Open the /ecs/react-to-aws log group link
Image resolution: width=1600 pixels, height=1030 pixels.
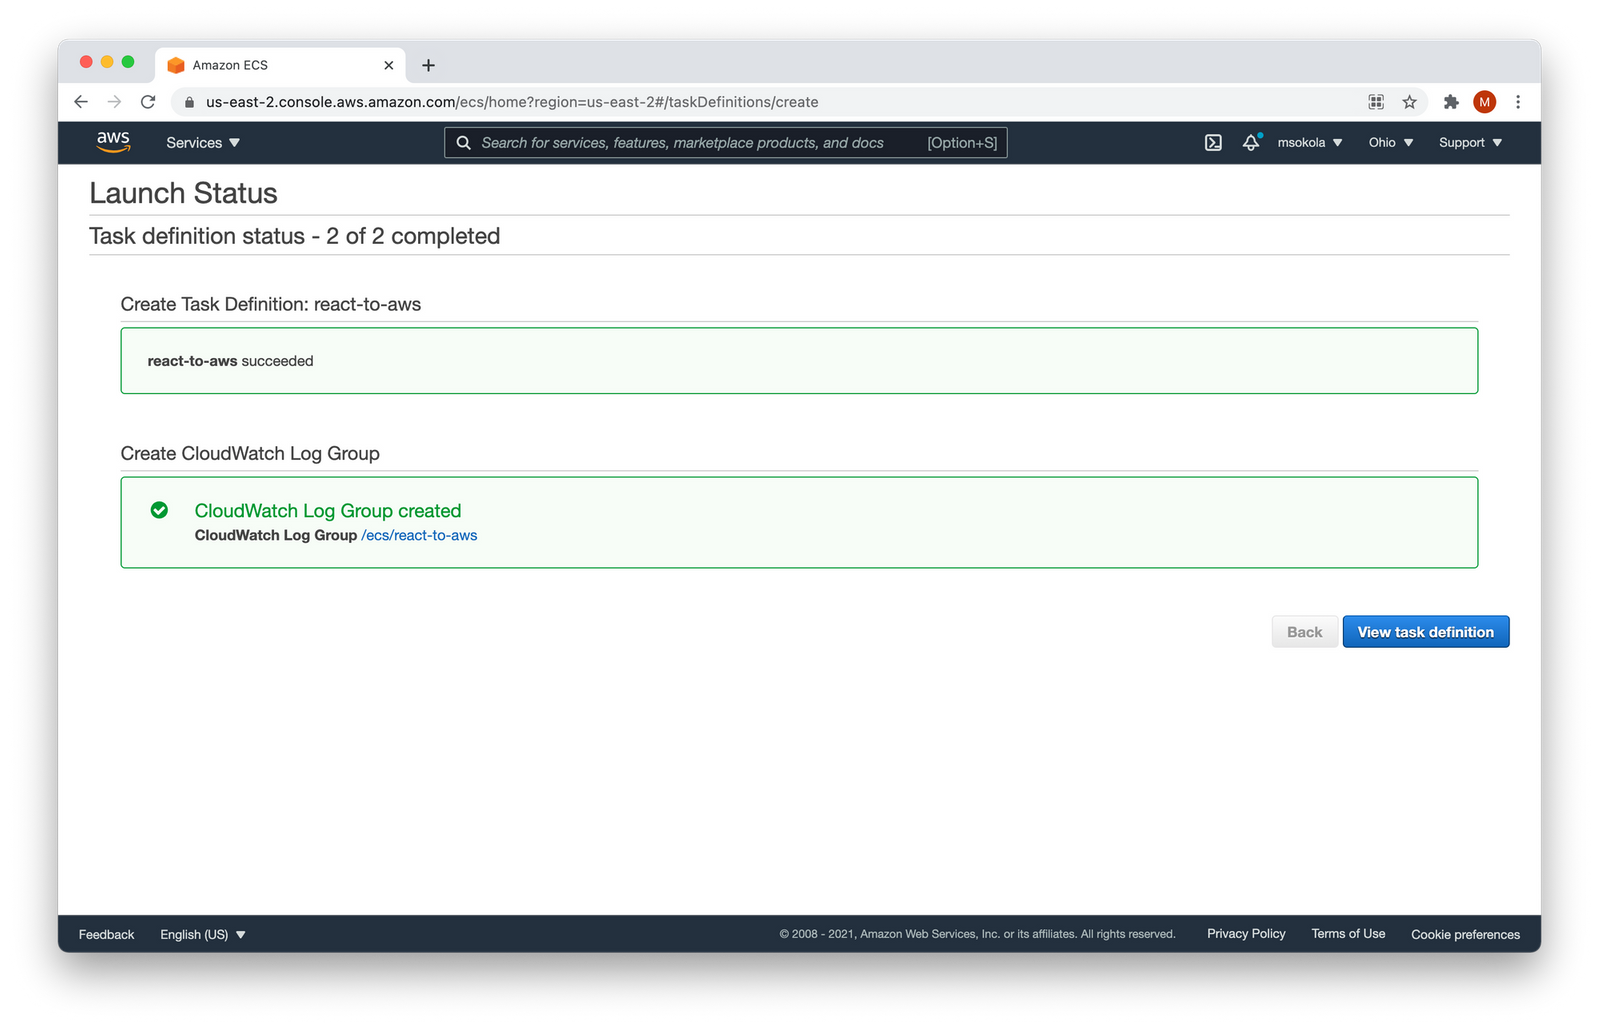419,535
